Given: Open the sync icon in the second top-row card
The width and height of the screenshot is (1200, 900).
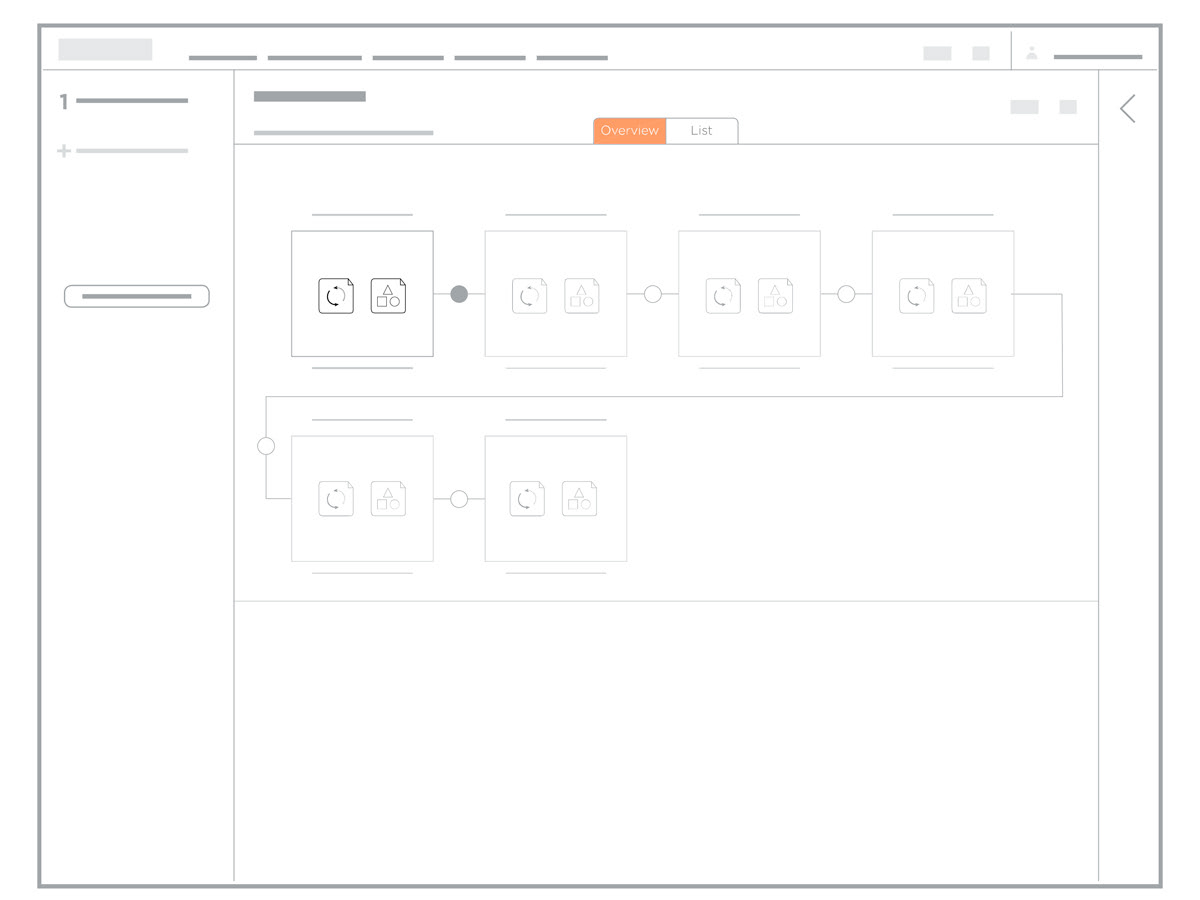Looking at the screenshot, I should pyautogui.click(x=530, y=296).
